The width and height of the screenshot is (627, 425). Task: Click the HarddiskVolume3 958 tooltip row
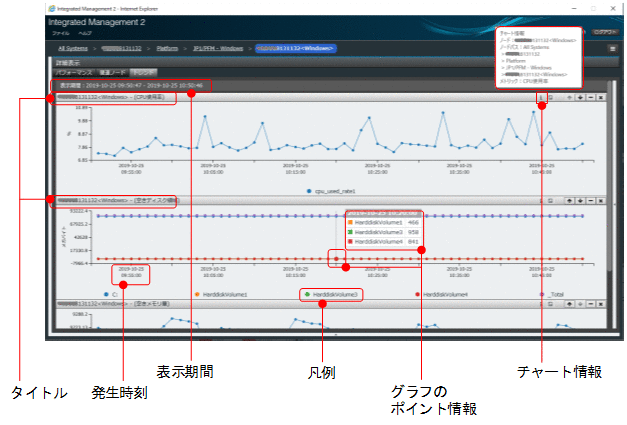coord(383,232)
